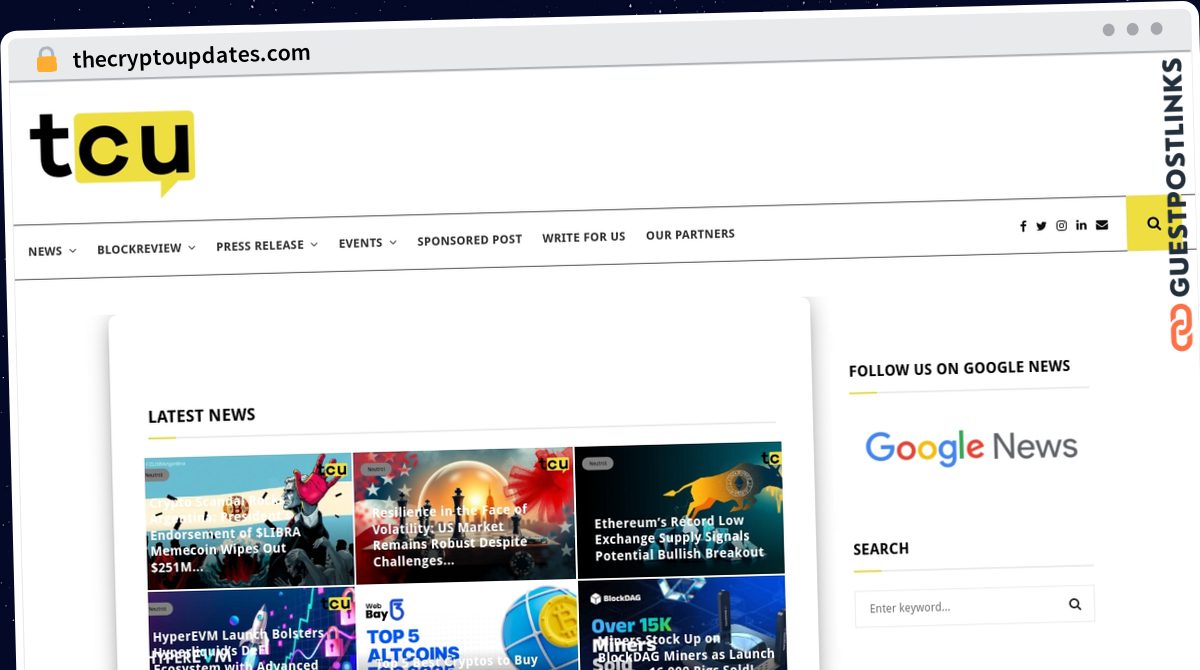Open the US Market Volatility article
This screenshot has height=670, width=1200.
click(x=464, y=515)
